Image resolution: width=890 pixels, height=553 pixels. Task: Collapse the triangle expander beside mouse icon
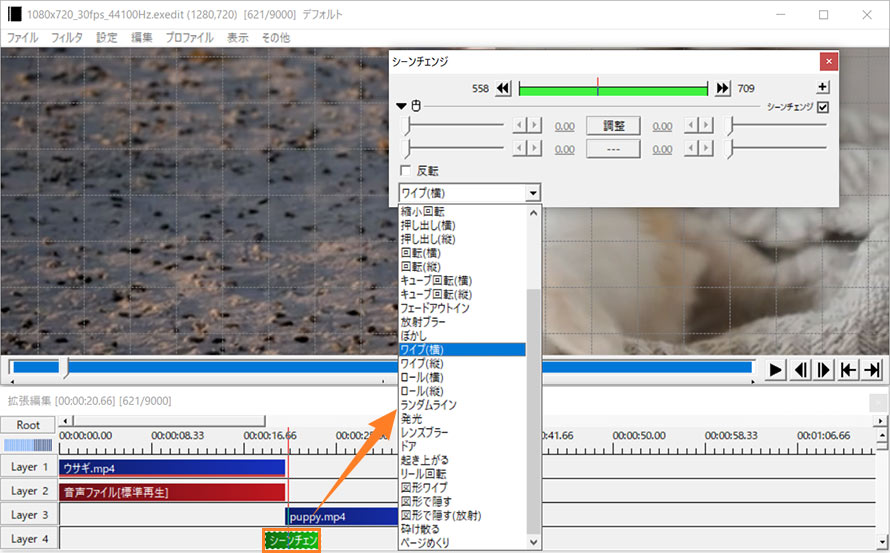coord(401,106)
